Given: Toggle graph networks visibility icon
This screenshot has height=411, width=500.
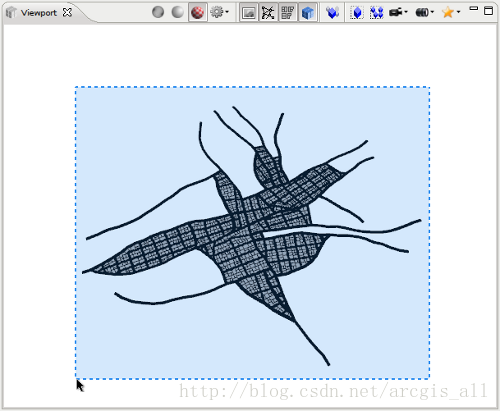Looking at the screenshot, I should (x=268, y=13).
